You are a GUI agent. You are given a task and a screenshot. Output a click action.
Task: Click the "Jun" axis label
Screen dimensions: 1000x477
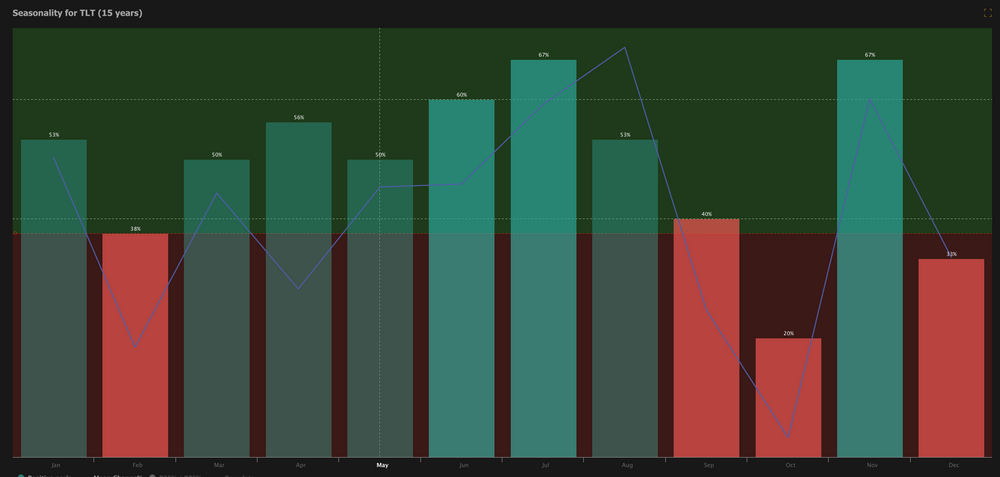tap(464, 466)
